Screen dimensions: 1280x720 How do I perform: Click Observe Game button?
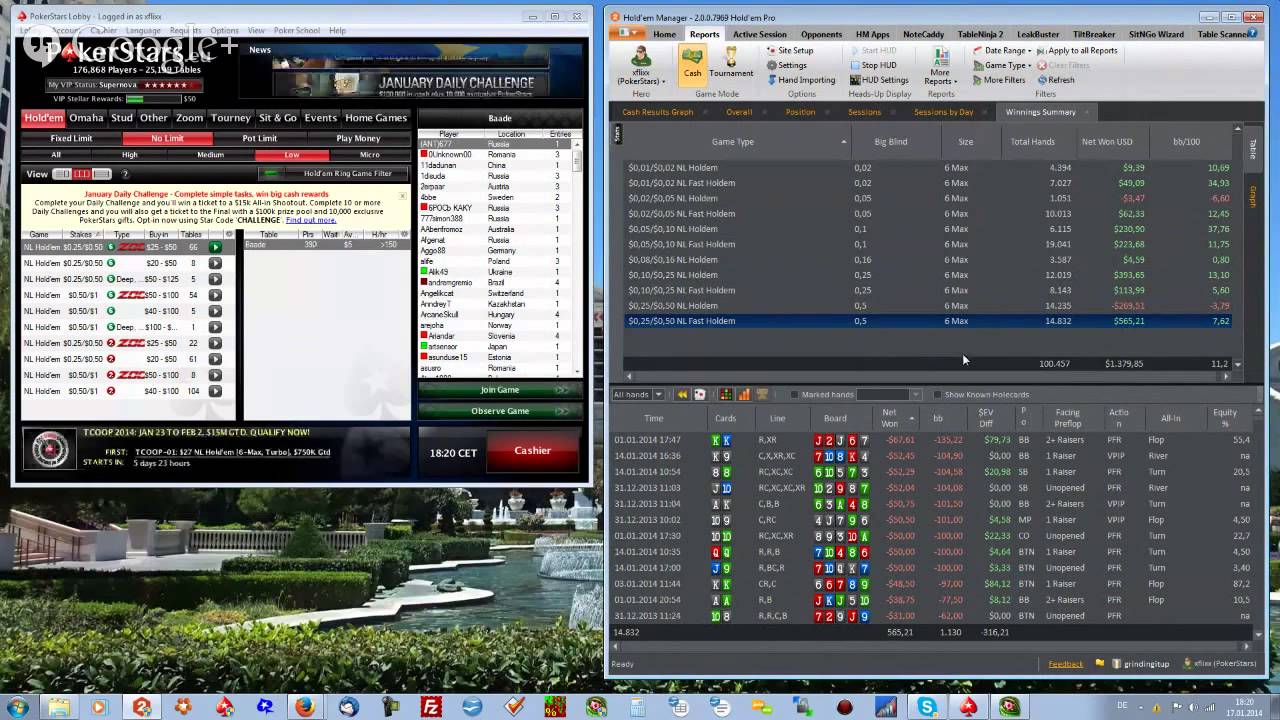(x=500, y=411)
